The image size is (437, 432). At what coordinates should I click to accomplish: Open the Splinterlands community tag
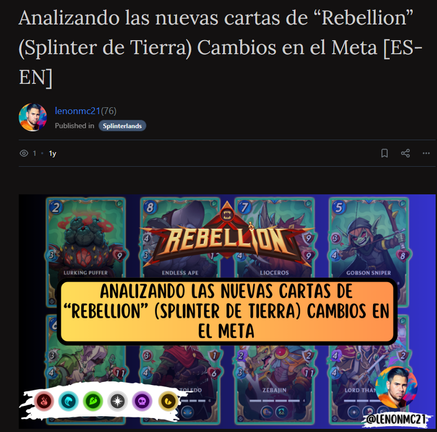122,126
